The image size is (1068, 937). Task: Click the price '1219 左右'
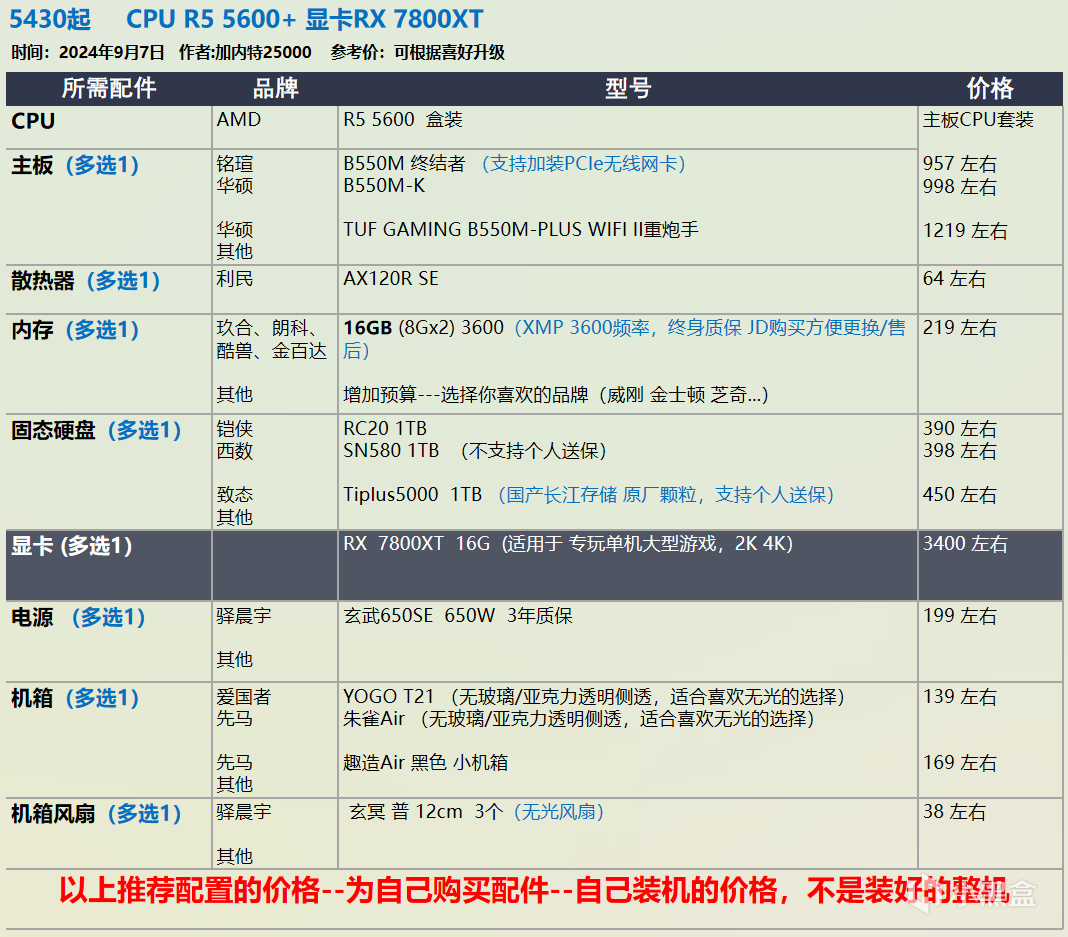pyautogui.click(x=965, y=230)
